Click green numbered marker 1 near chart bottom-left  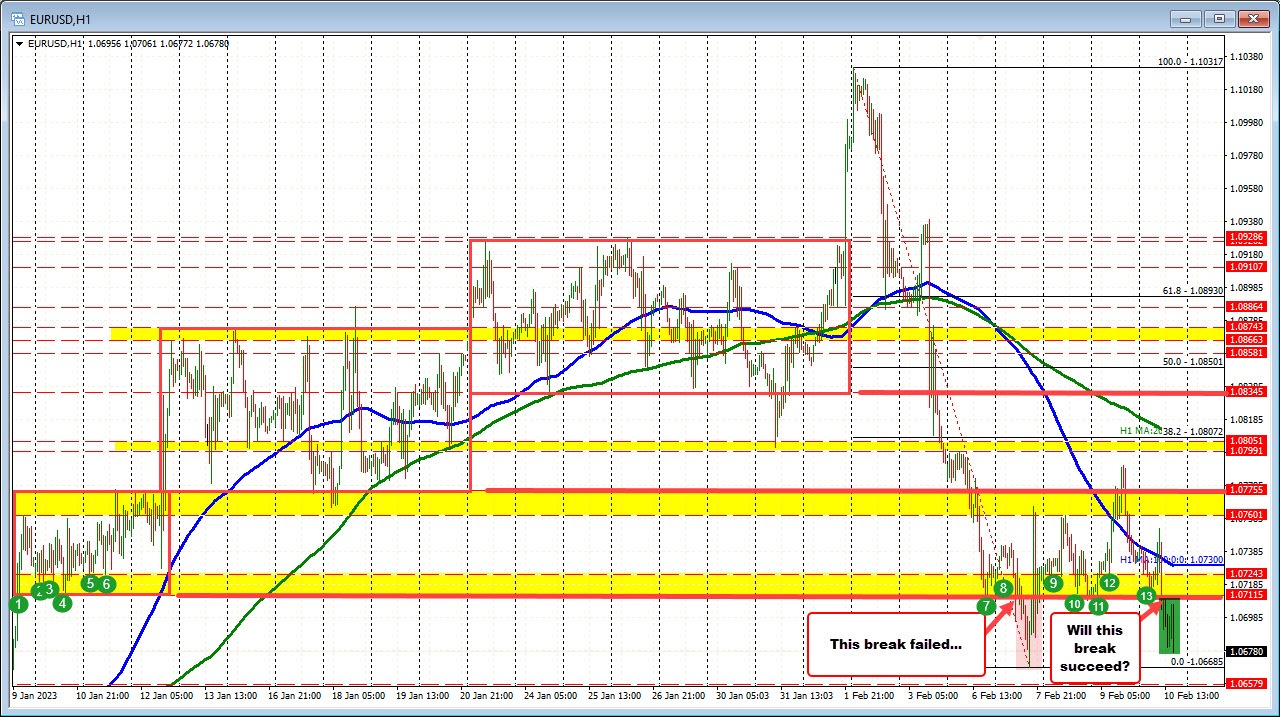[19, 605]
